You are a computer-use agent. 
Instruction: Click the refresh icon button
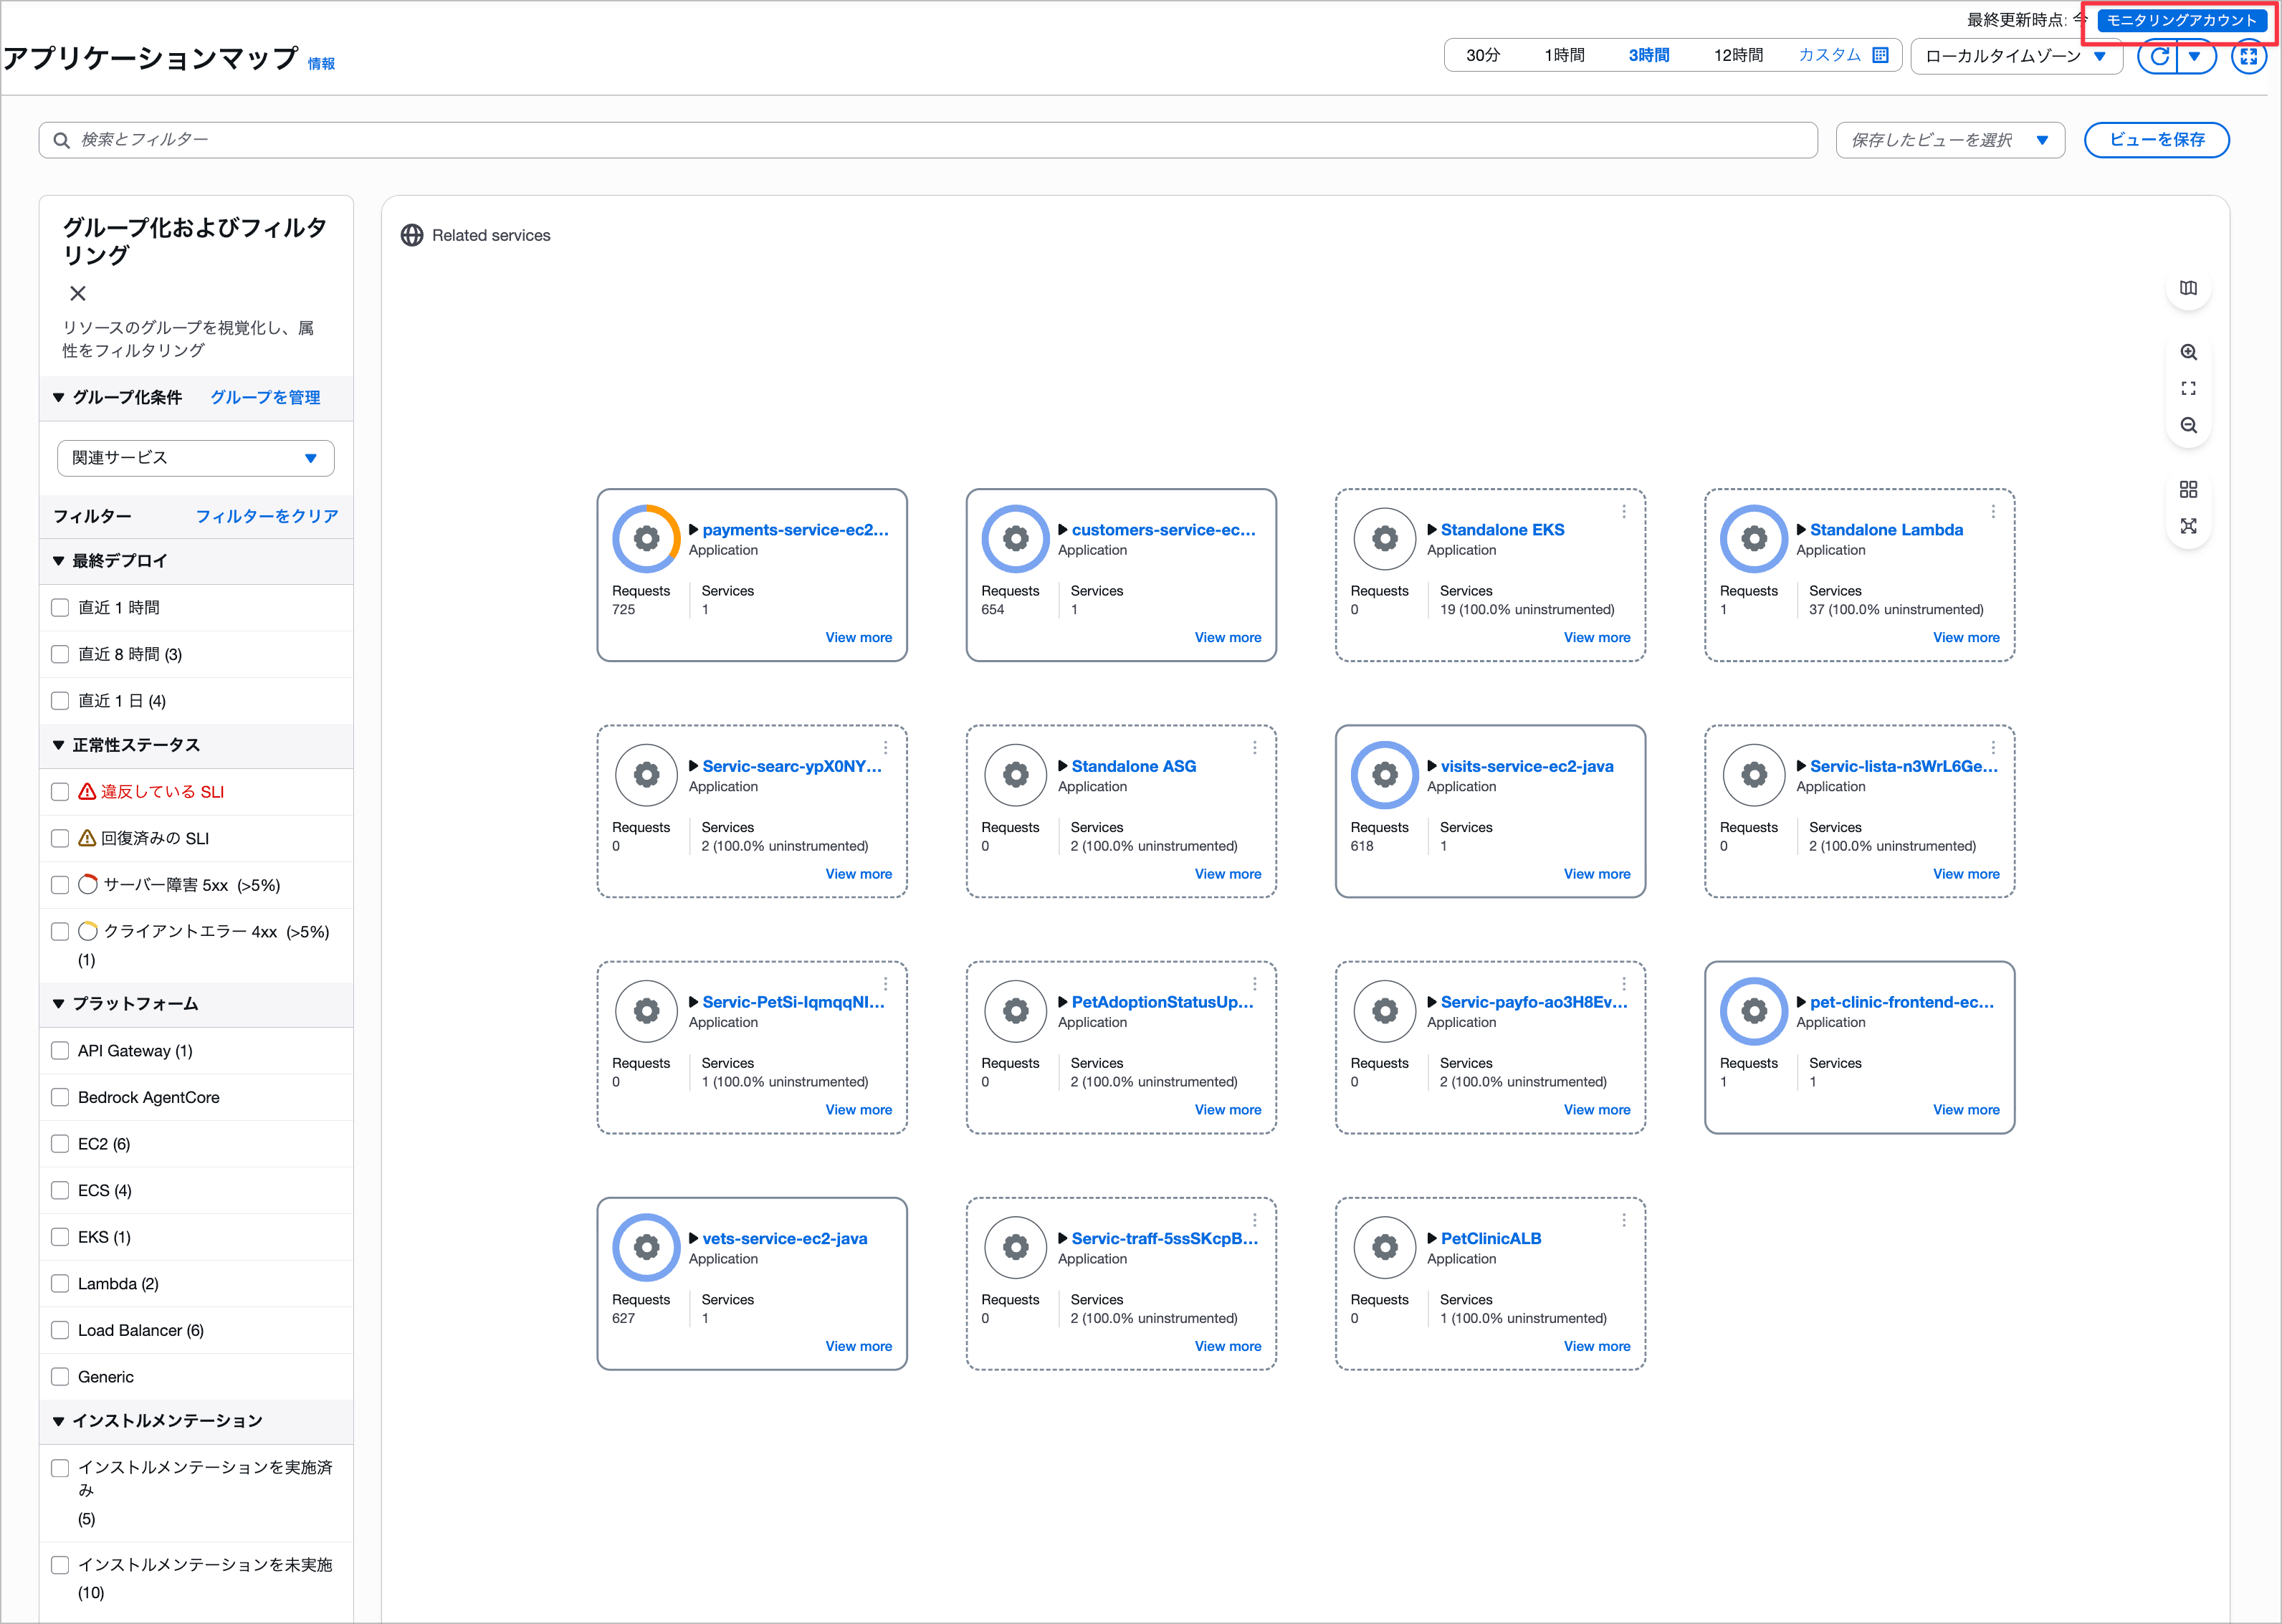(2159, 56)
